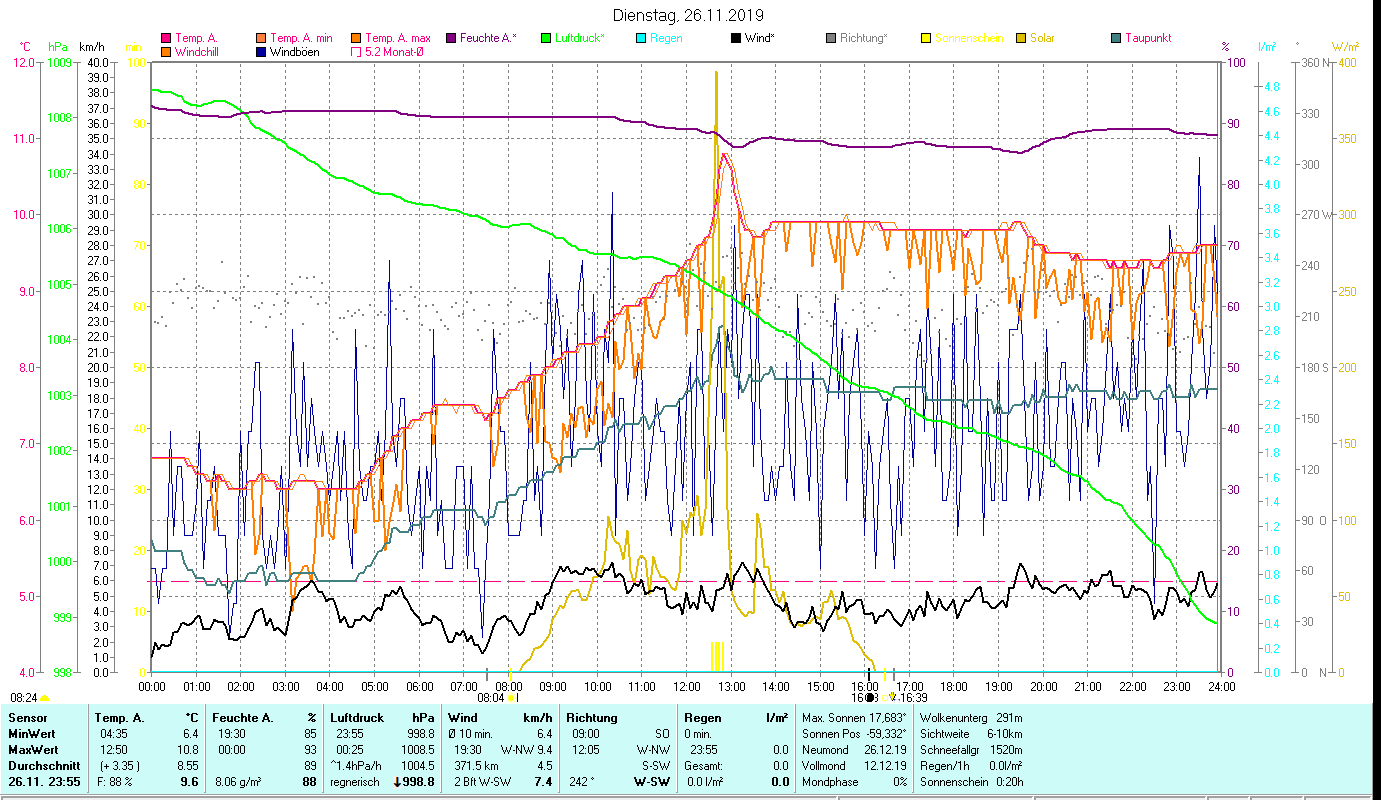1381x800 pixels.
Task: Click the Solar legend color square
Action: pyautogui.click(x=1021, y=39)
